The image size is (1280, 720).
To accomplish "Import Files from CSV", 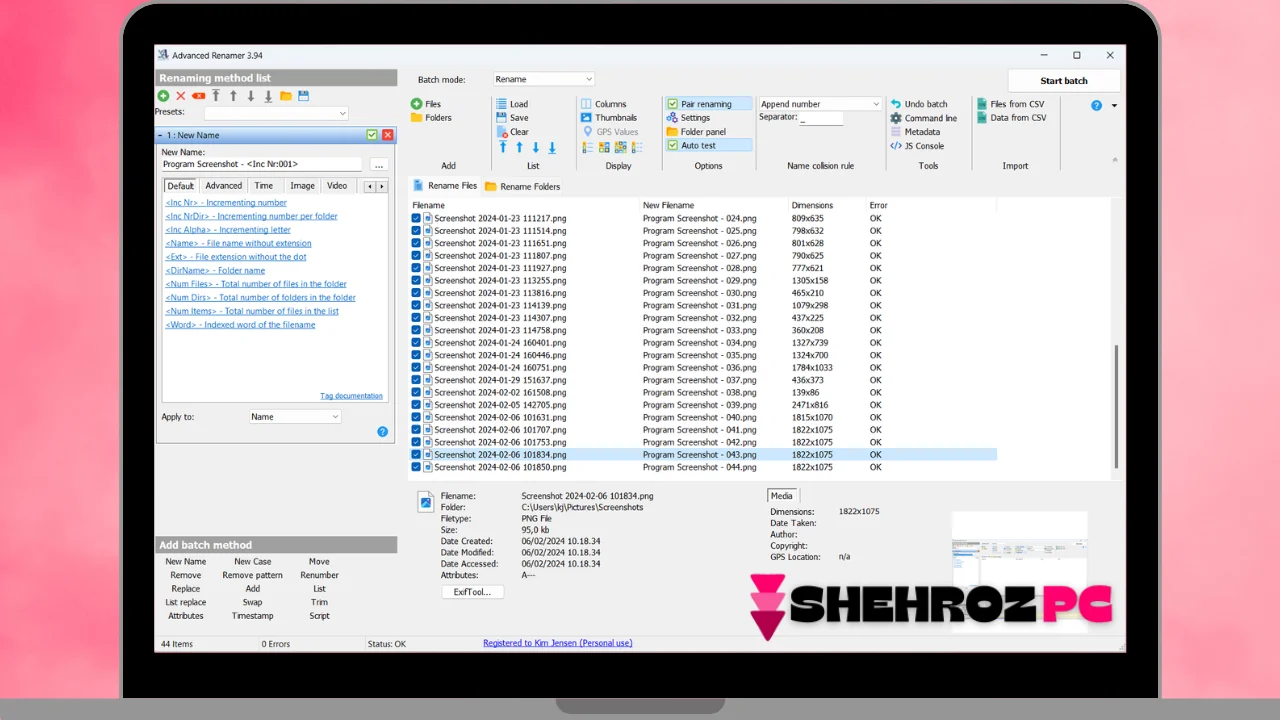I will 1010,104.
